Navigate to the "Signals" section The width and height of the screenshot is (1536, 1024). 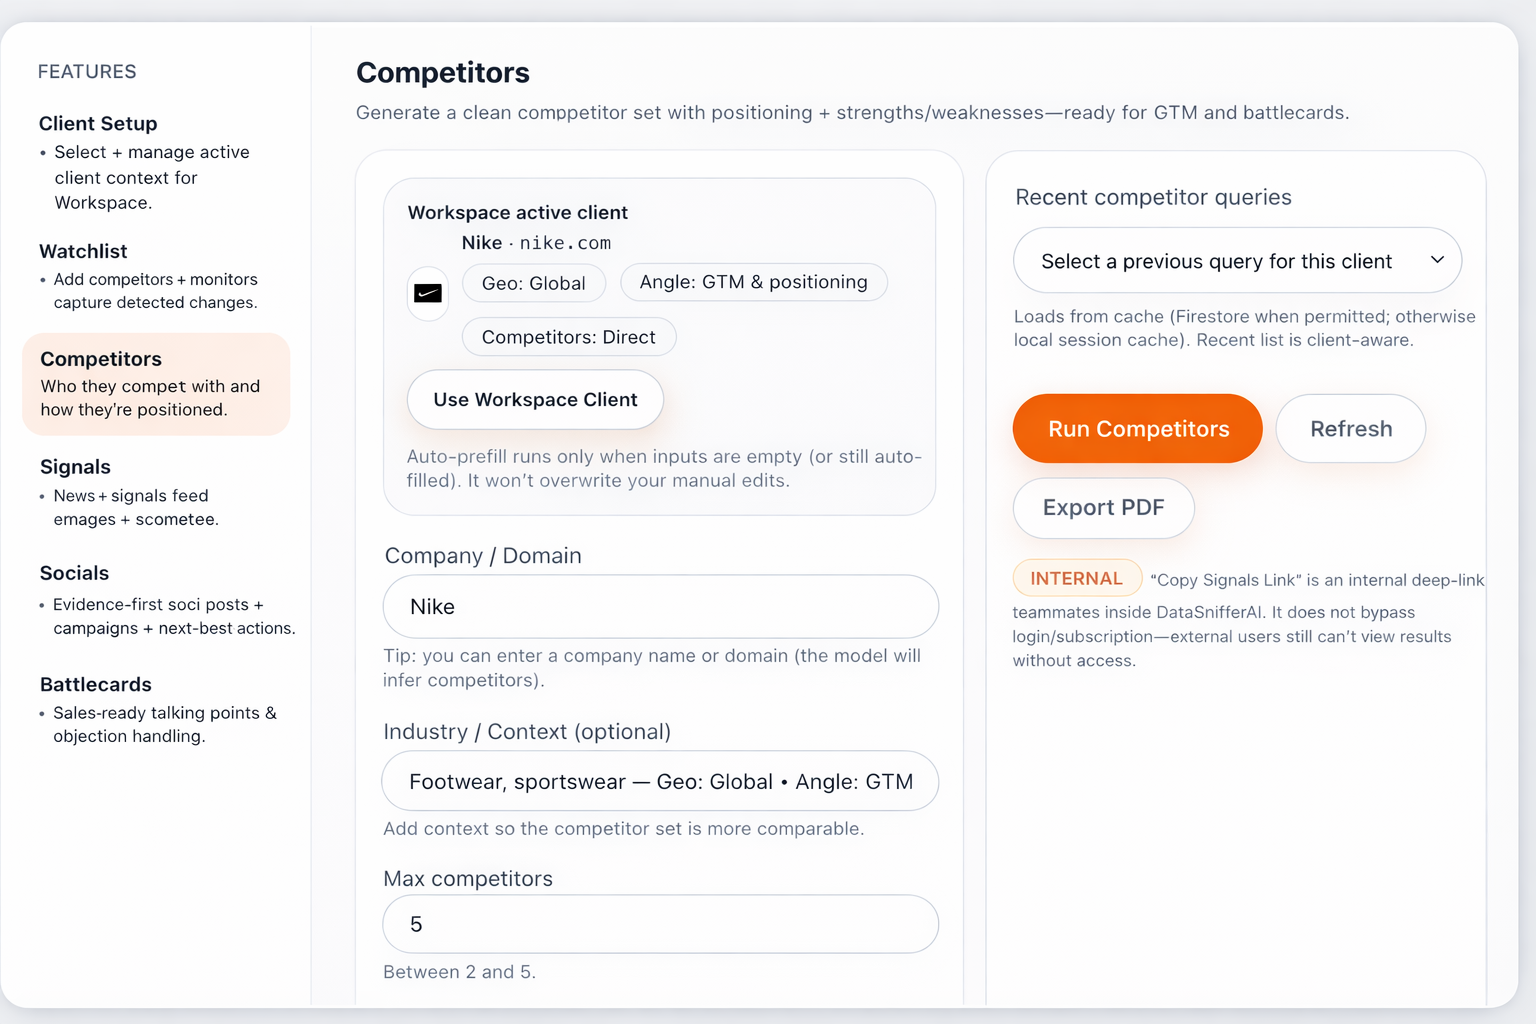pyautogui.click(x=75, y=466)
